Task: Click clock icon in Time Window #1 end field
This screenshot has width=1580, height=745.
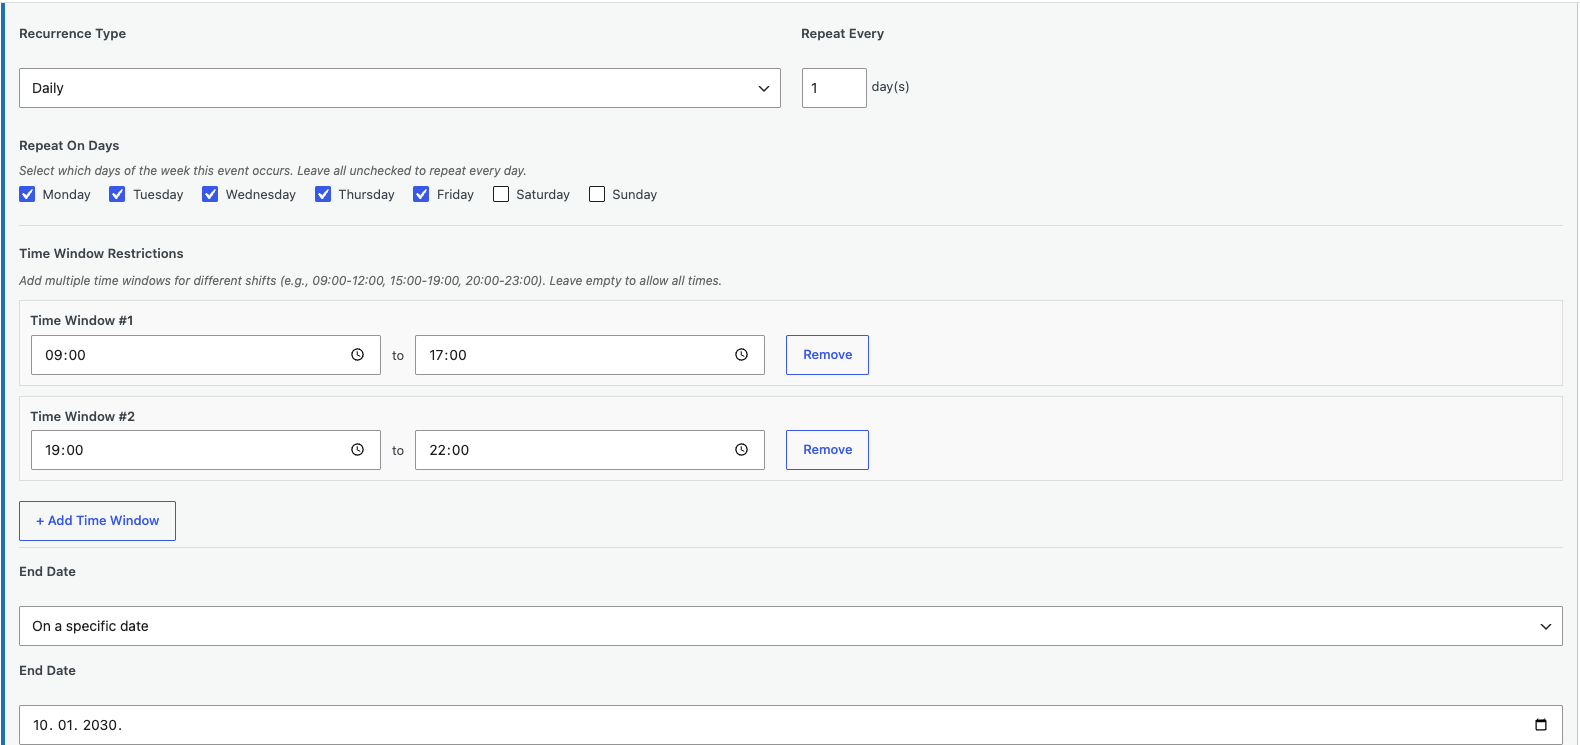Action: point(741,355)
